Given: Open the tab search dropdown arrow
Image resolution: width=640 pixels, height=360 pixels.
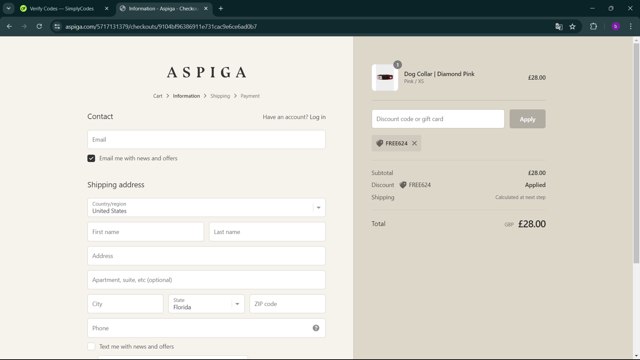Looking at the screenshot, I should [x=8, y=8].
